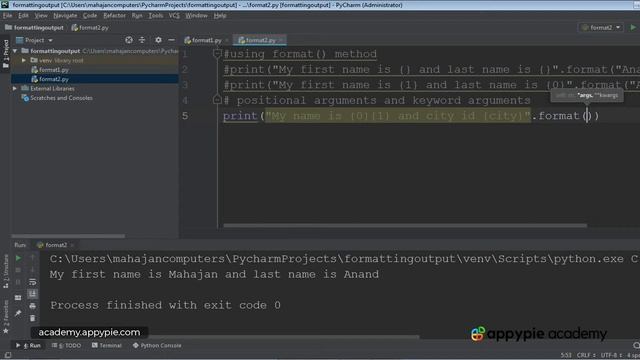
Task: Click the Project panel horizontal scrollbar
Action: coord(68,236)
